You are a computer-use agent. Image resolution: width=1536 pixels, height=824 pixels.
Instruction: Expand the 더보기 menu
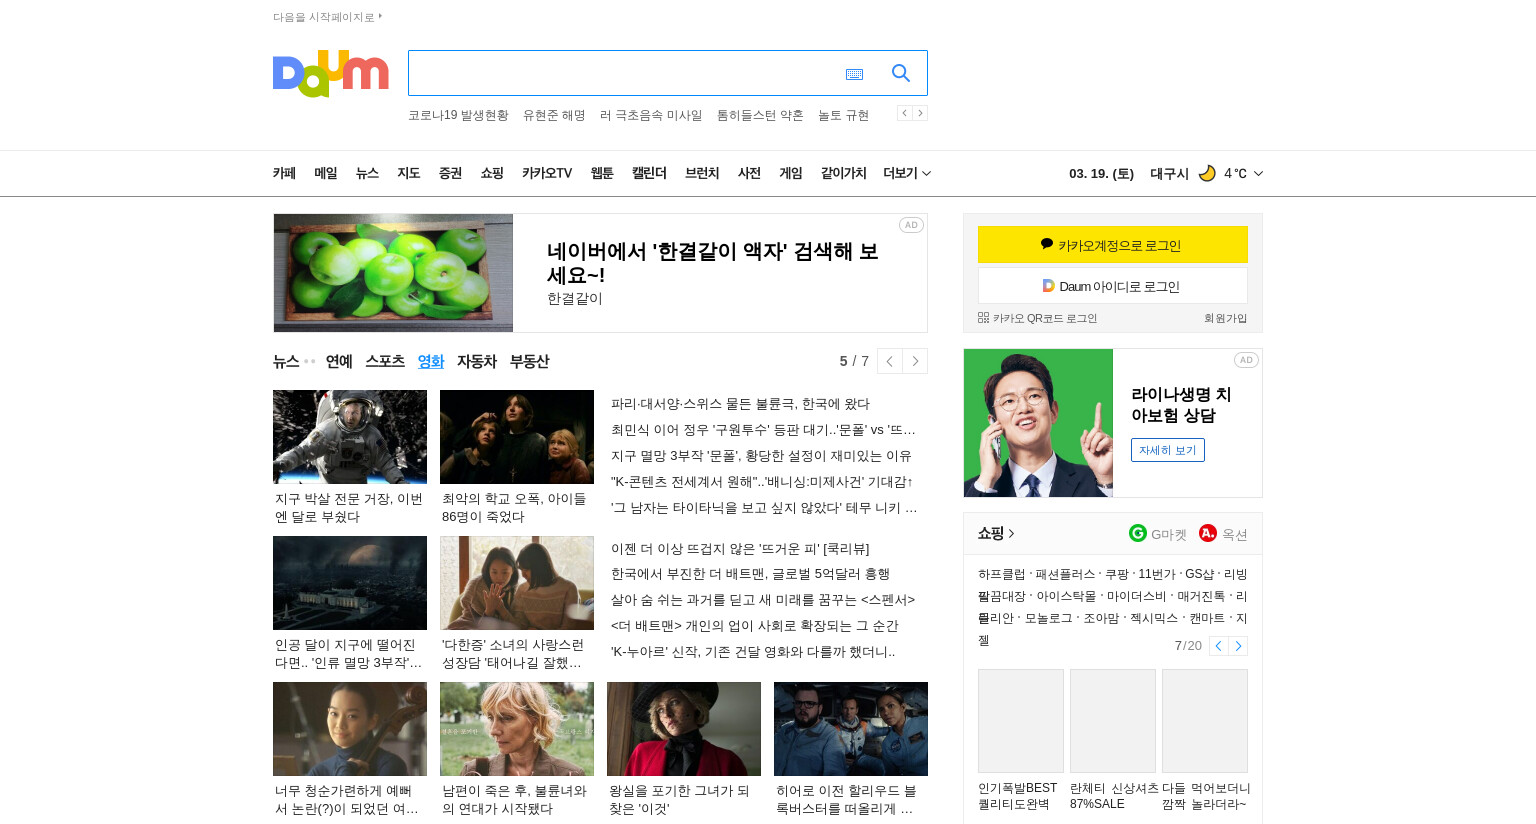pos(907,173)
